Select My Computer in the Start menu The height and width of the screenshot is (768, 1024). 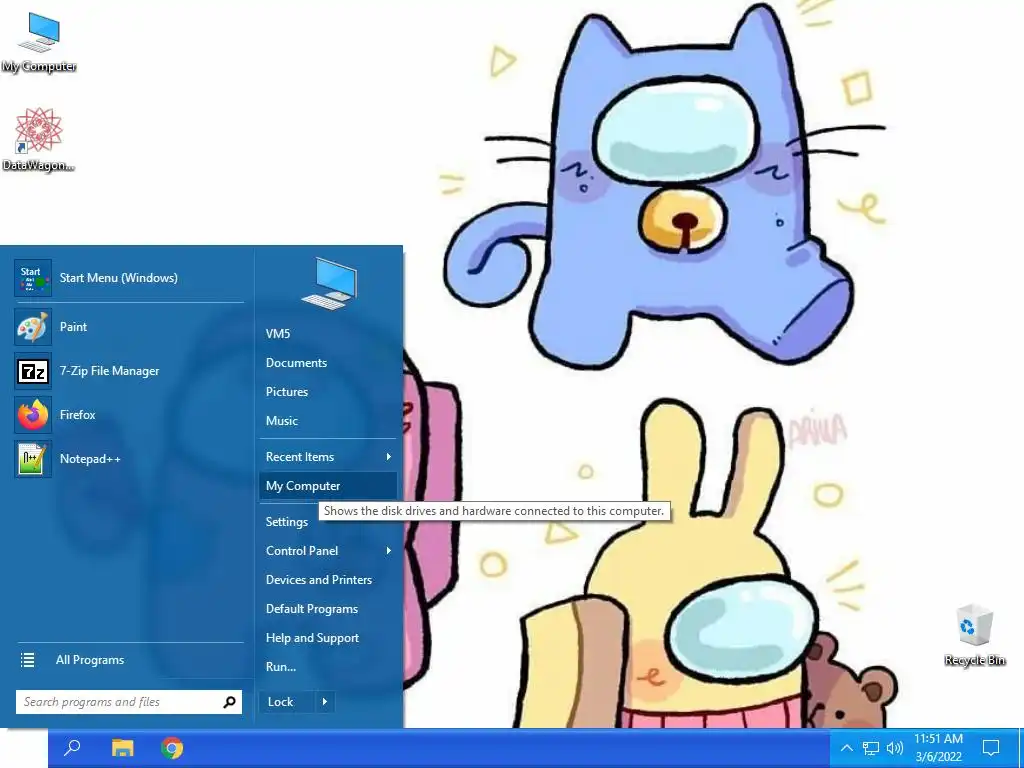point(327,486)
